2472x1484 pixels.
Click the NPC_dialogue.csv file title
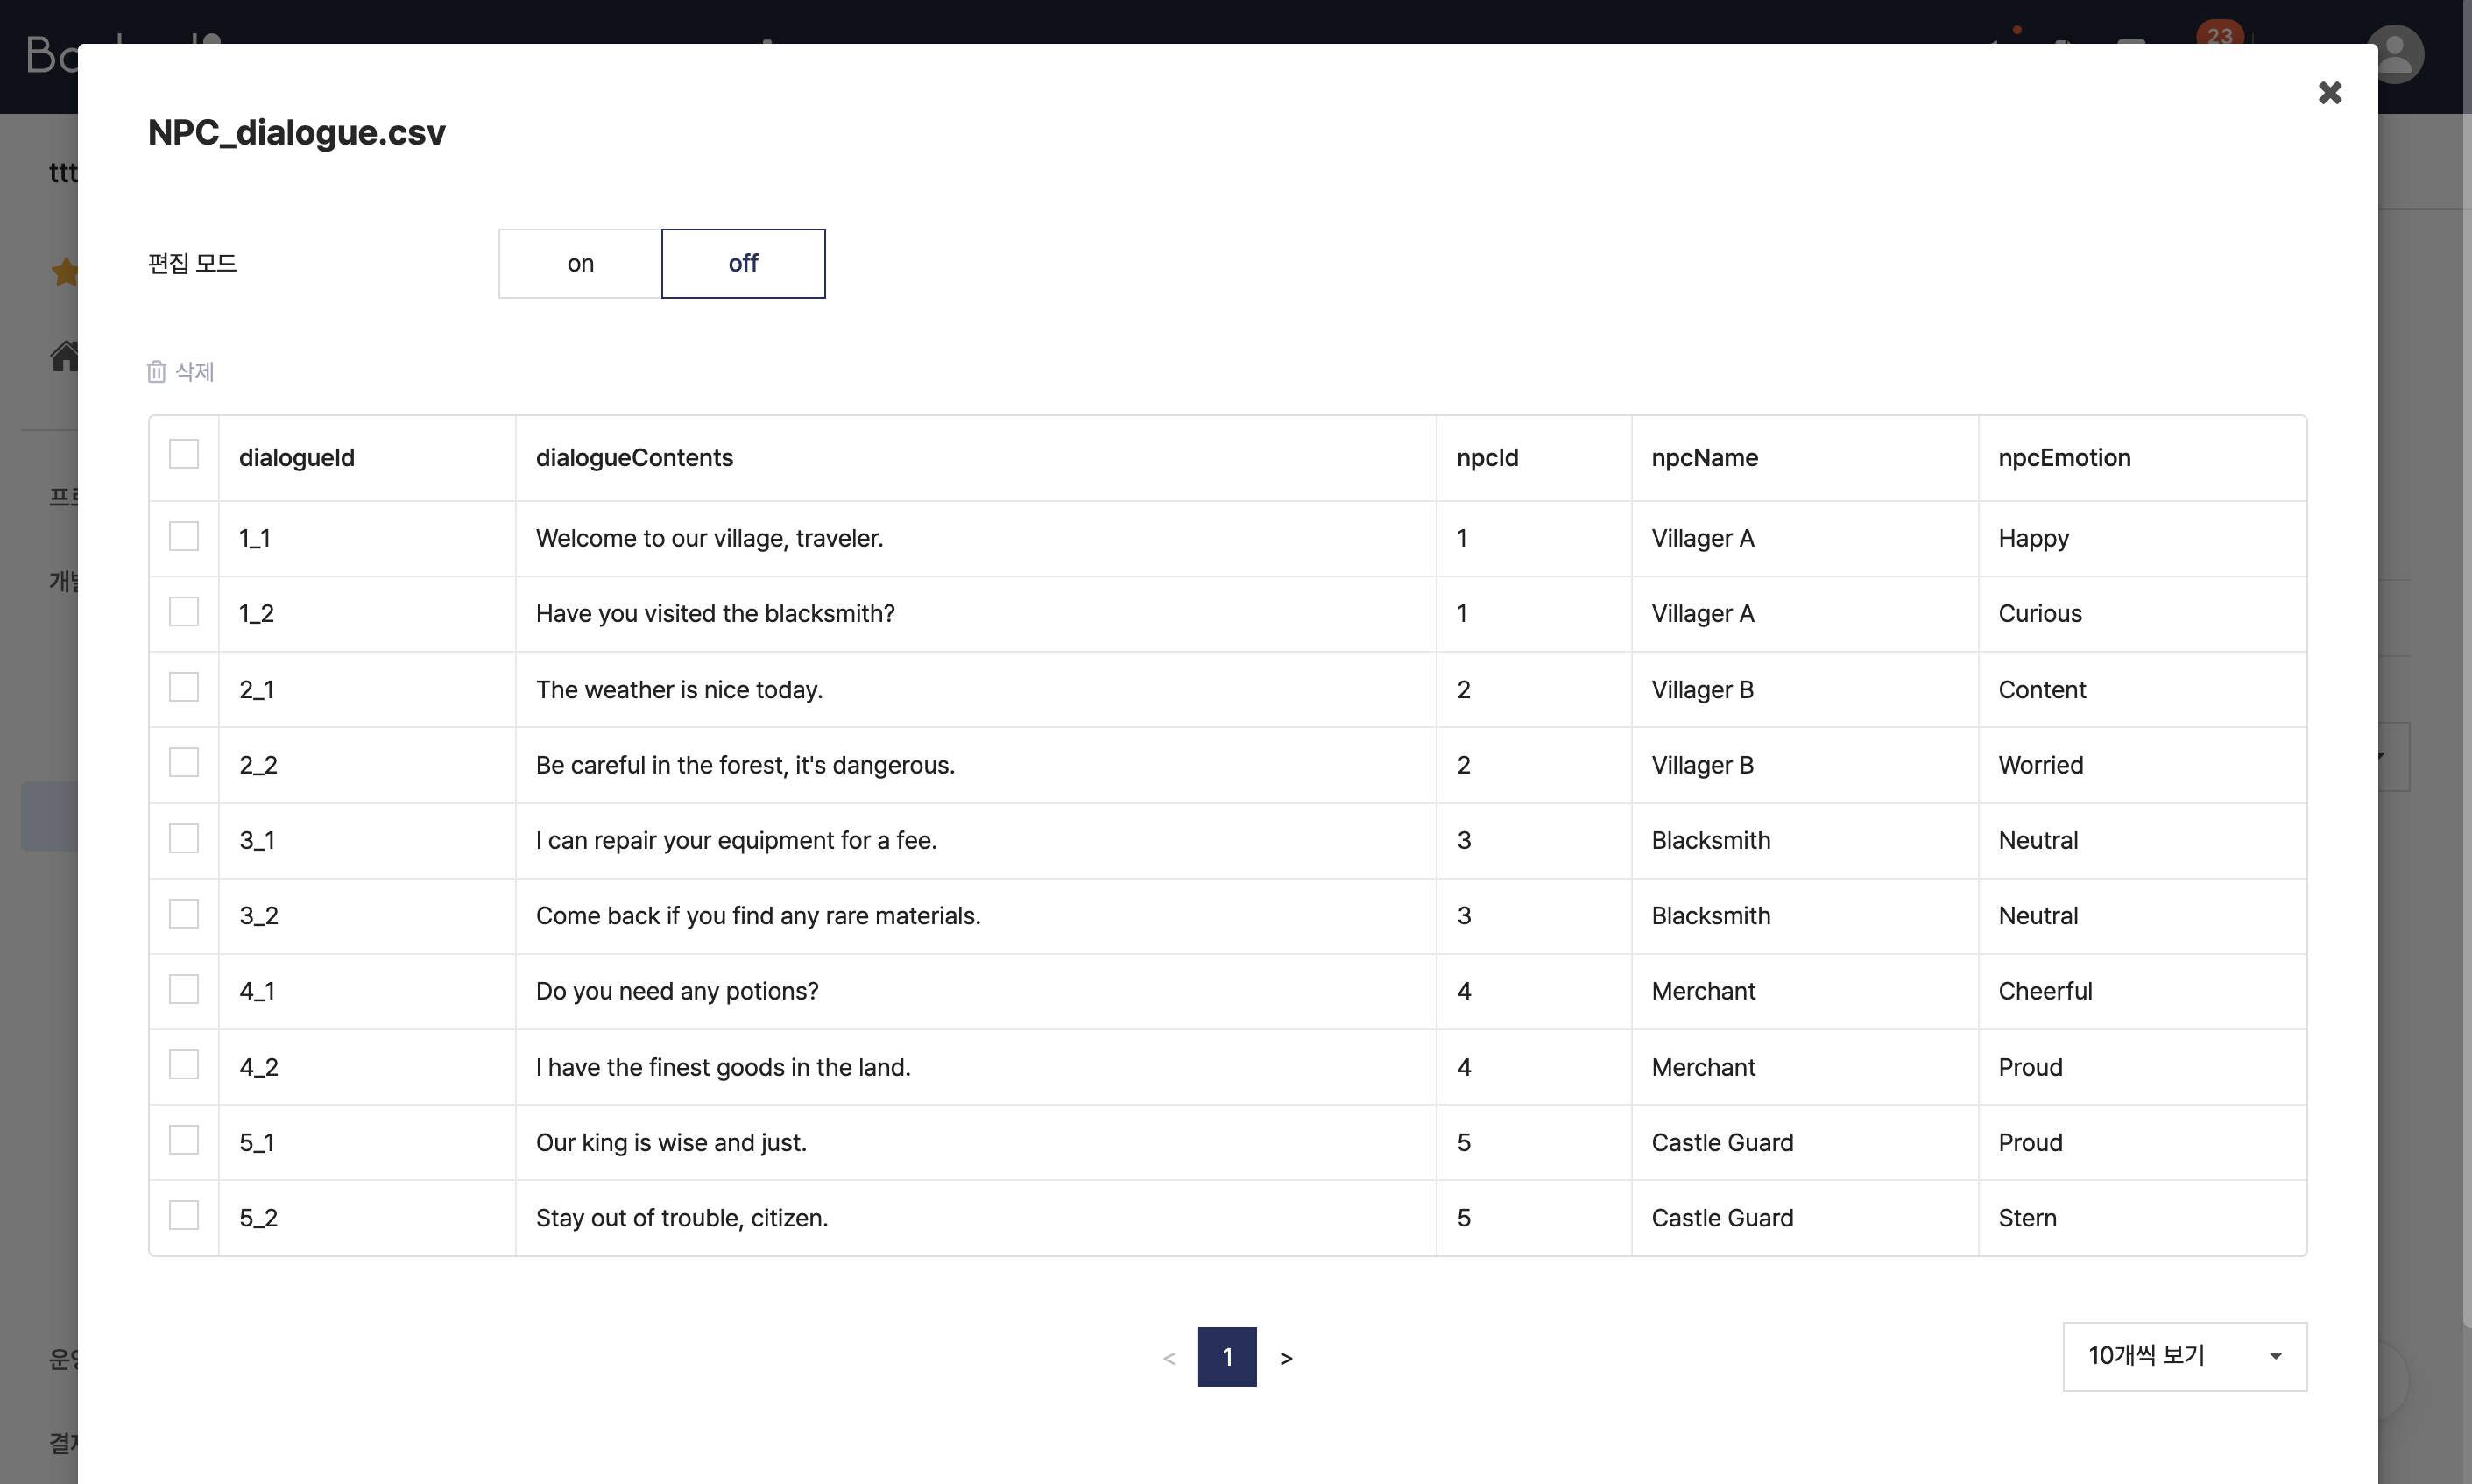[x=297, y=131]
